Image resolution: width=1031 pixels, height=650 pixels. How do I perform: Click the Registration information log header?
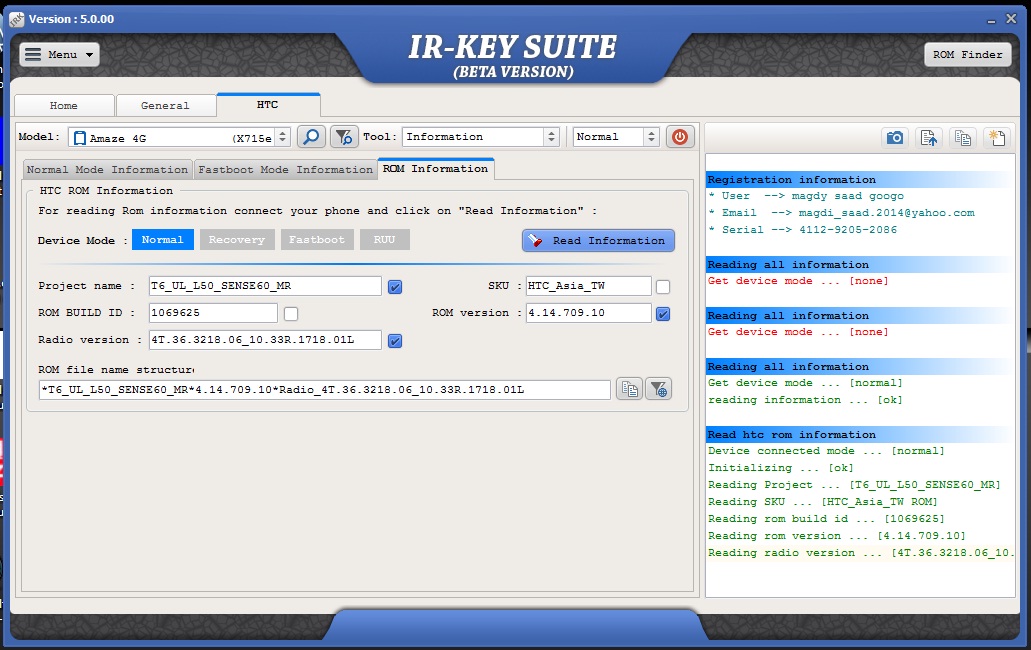click(x=860, y=179)
